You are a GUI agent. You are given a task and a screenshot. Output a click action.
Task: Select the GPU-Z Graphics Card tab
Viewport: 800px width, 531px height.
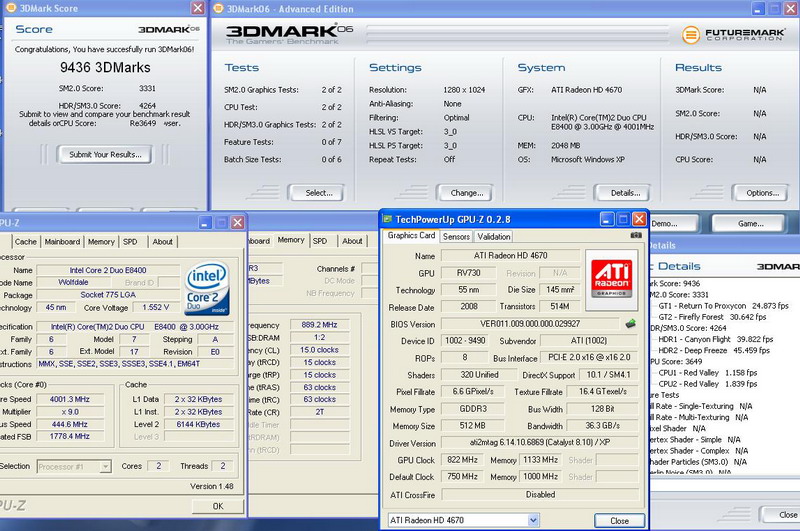411,235
